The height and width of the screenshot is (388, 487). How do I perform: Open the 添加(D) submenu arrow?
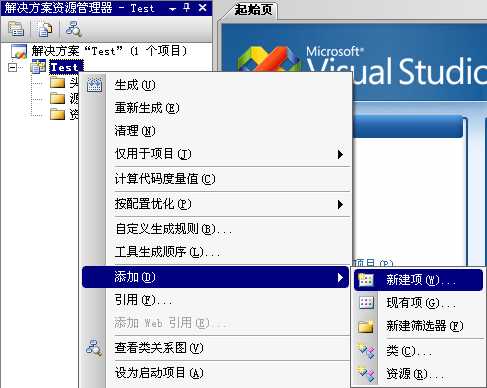coord(340,277)
